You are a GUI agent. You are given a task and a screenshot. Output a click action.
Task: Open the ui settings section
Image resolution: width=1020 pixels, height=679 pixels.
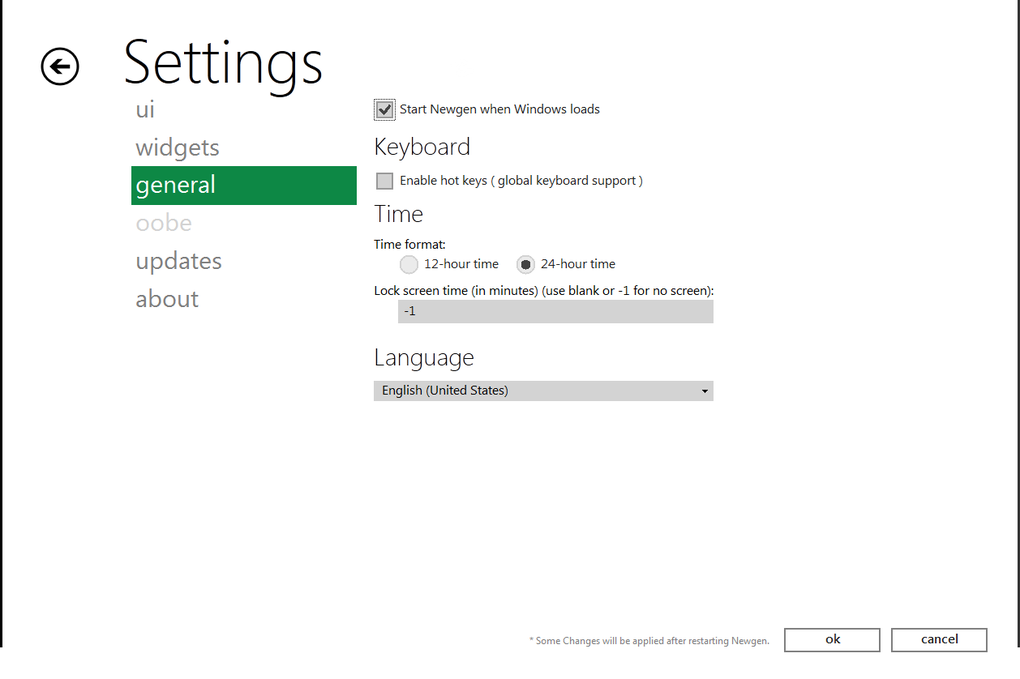pyautogui.click(x=145, y=109)
